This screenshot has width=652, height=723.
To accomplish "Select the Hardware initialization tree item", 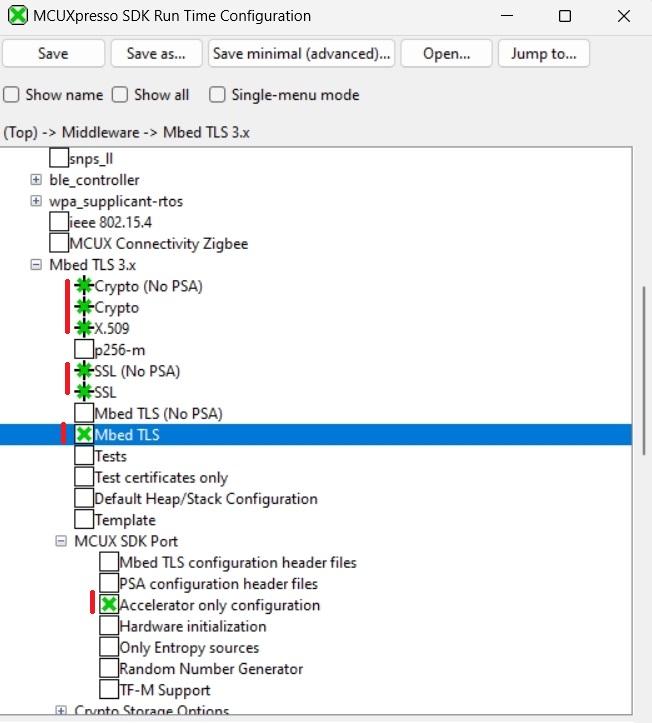I will coord(192,626).
